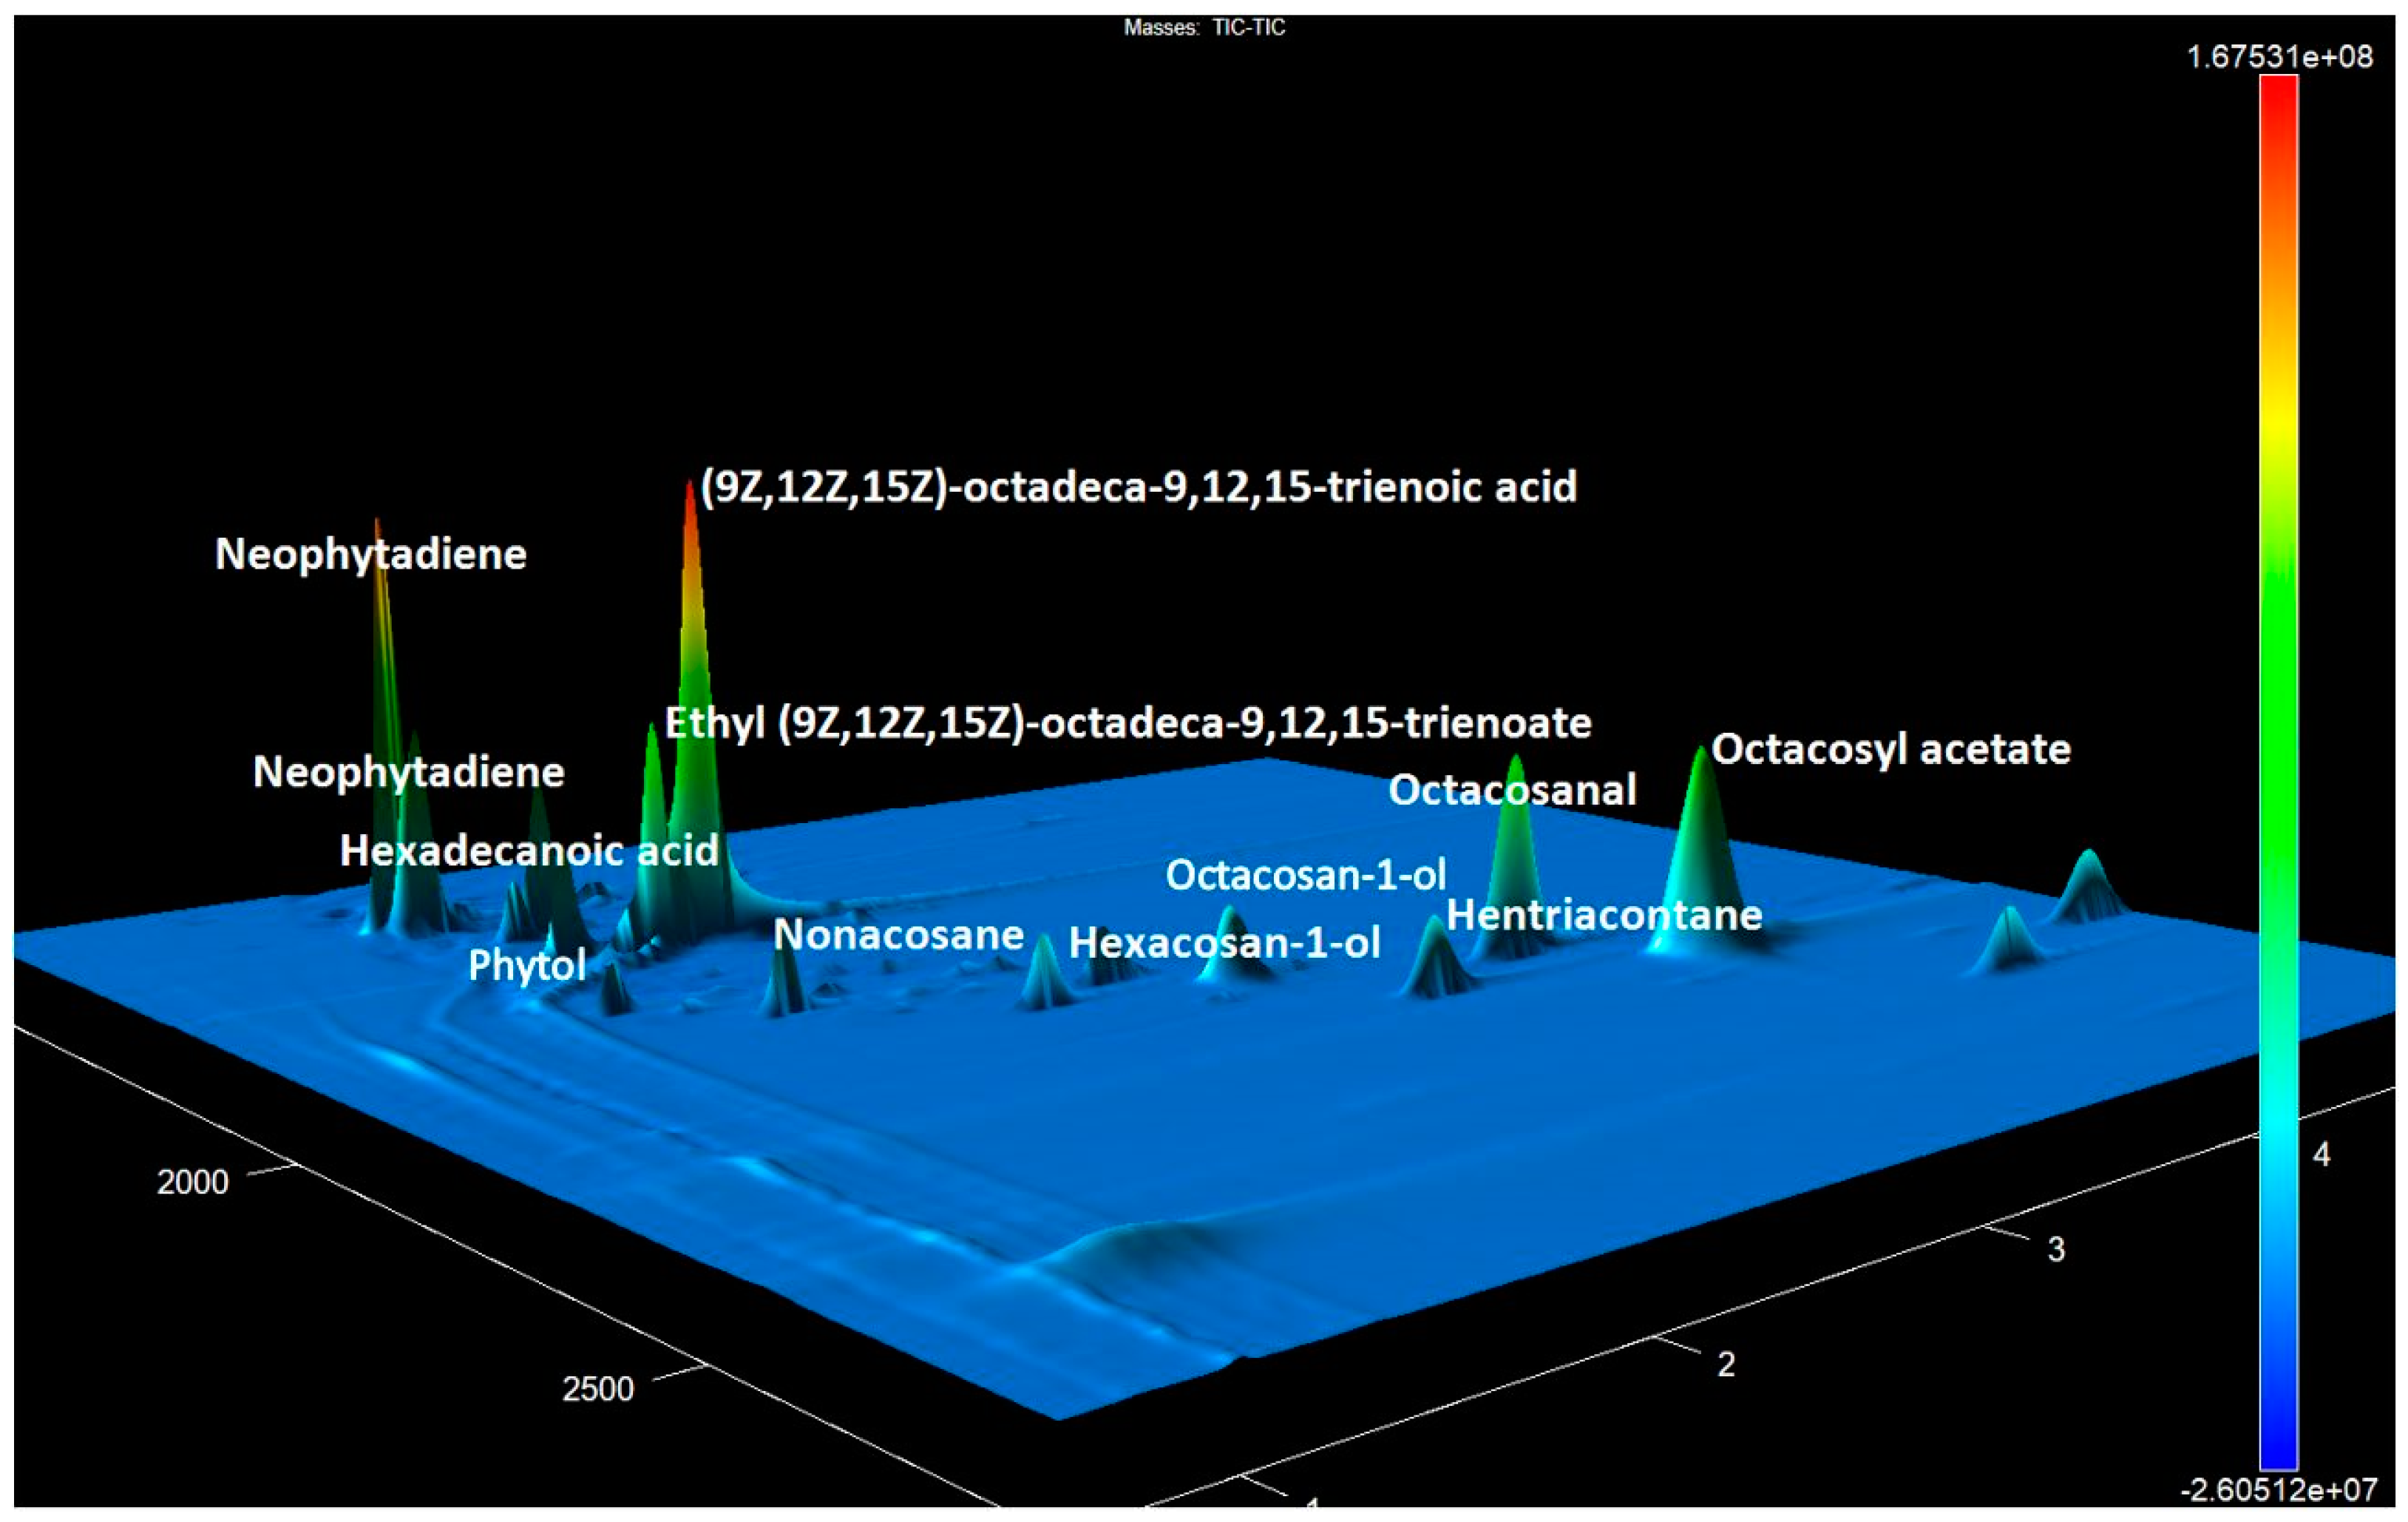Select the Ethyl octadeca-9,12,15-trienoate label
Image resolution: width=2408 pixels, height=1522 pixels.
click(x=1128, y=723)
